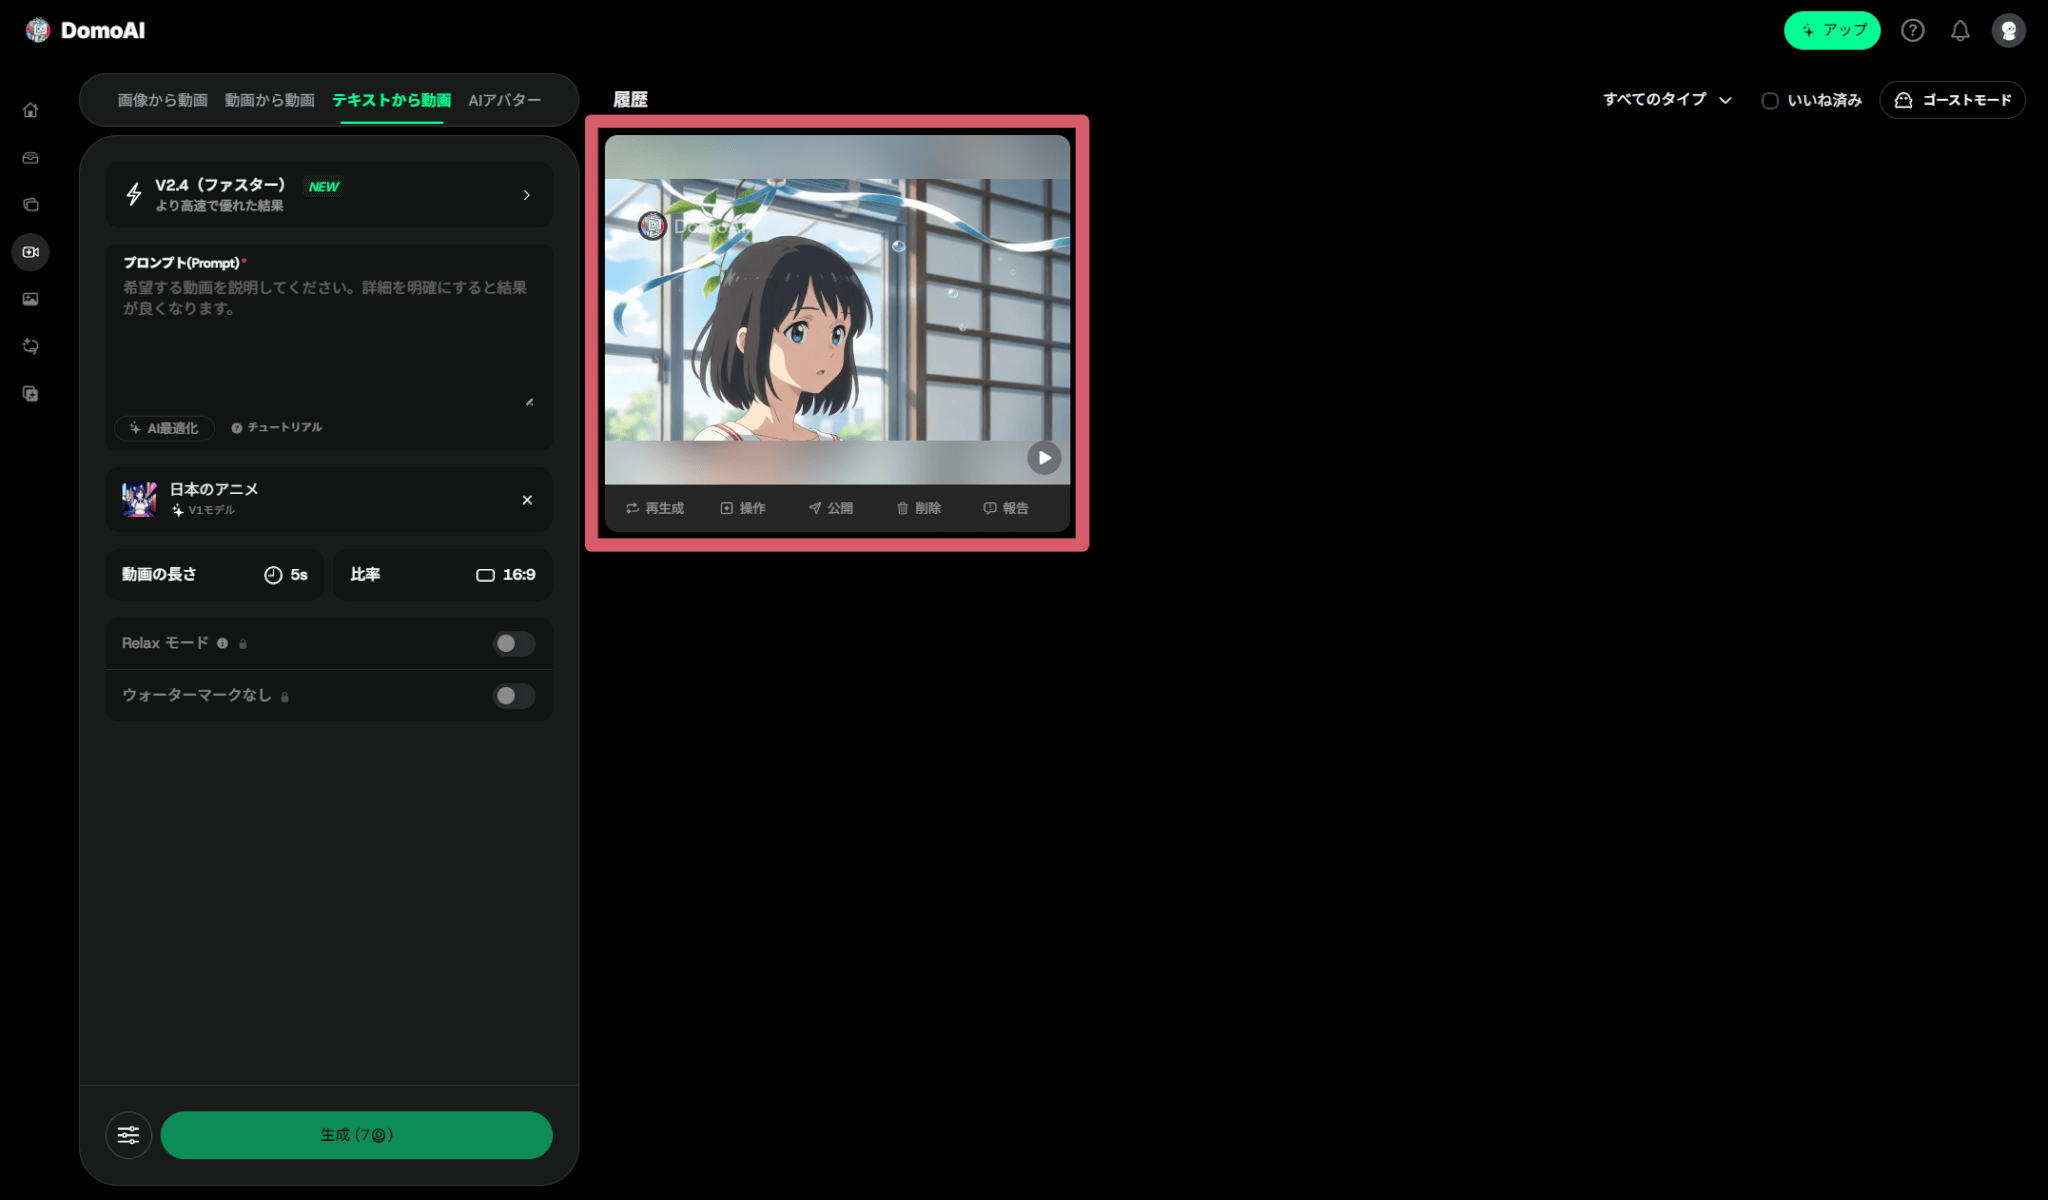Enable the ウォーターマークなし toggle

pos(513,696)
